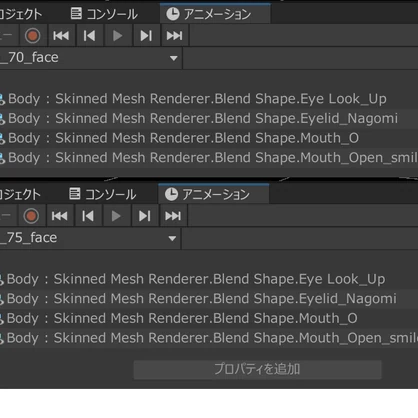
Task: Switch to the upper コンソール tab
Action: point(104,14)
